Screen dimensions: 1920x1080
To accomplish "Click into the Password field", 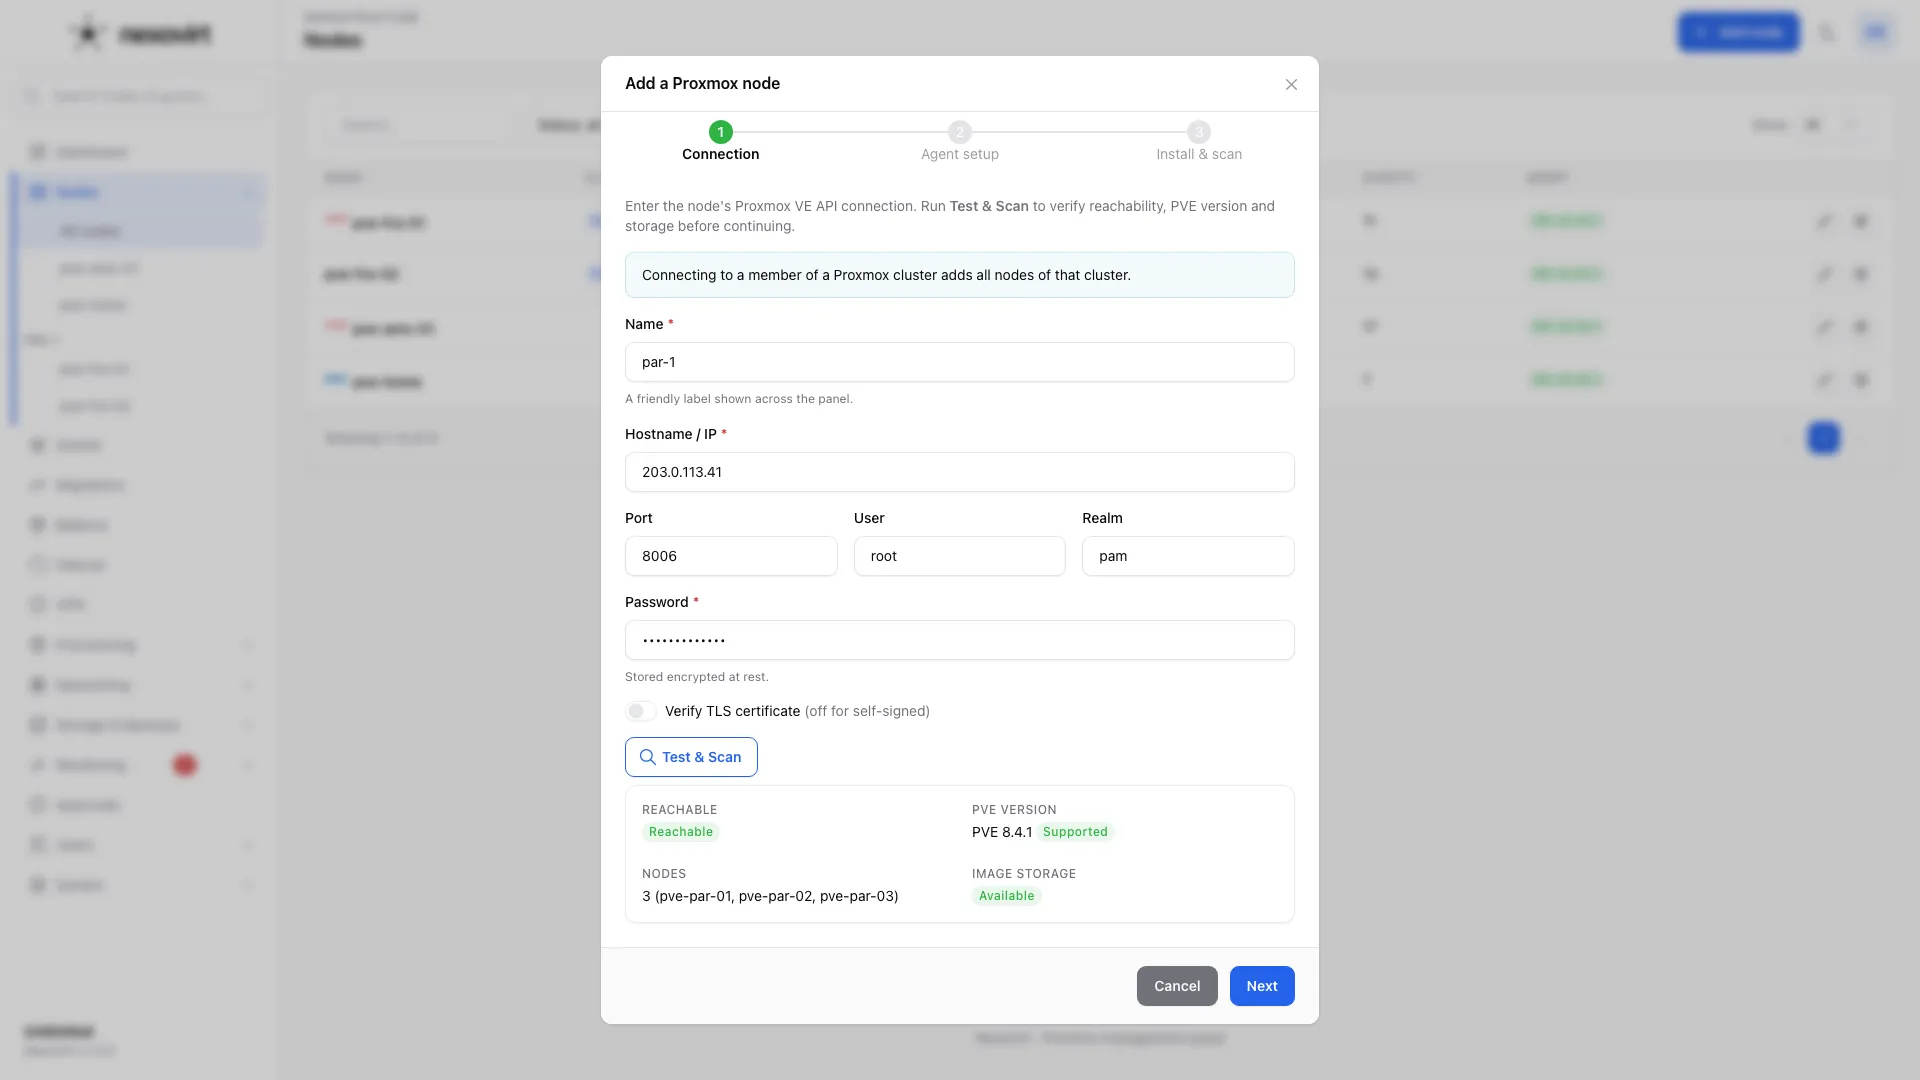I will [x=960, y=640].
